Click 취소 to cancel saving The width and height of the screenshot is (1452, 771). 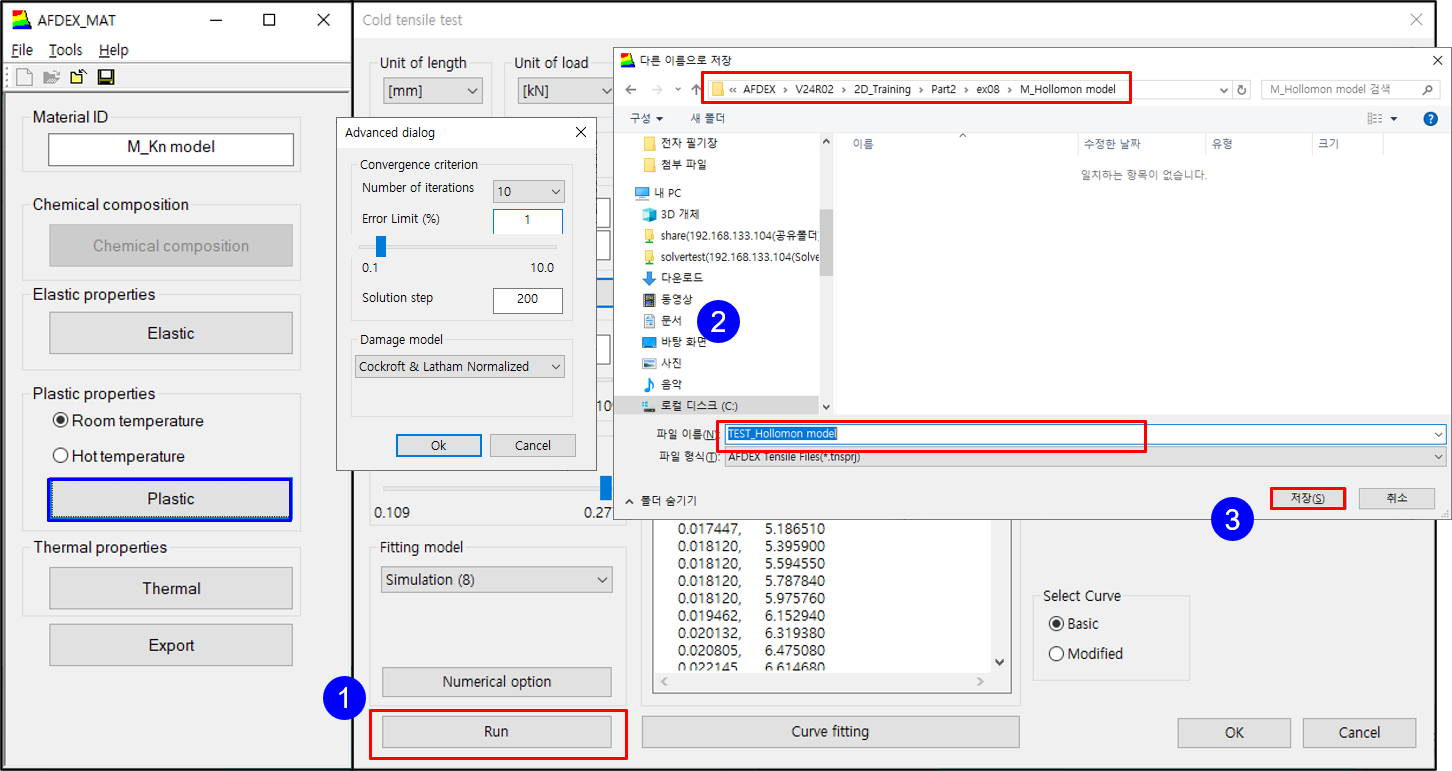pyautogui.click(x=1396, y=498)
